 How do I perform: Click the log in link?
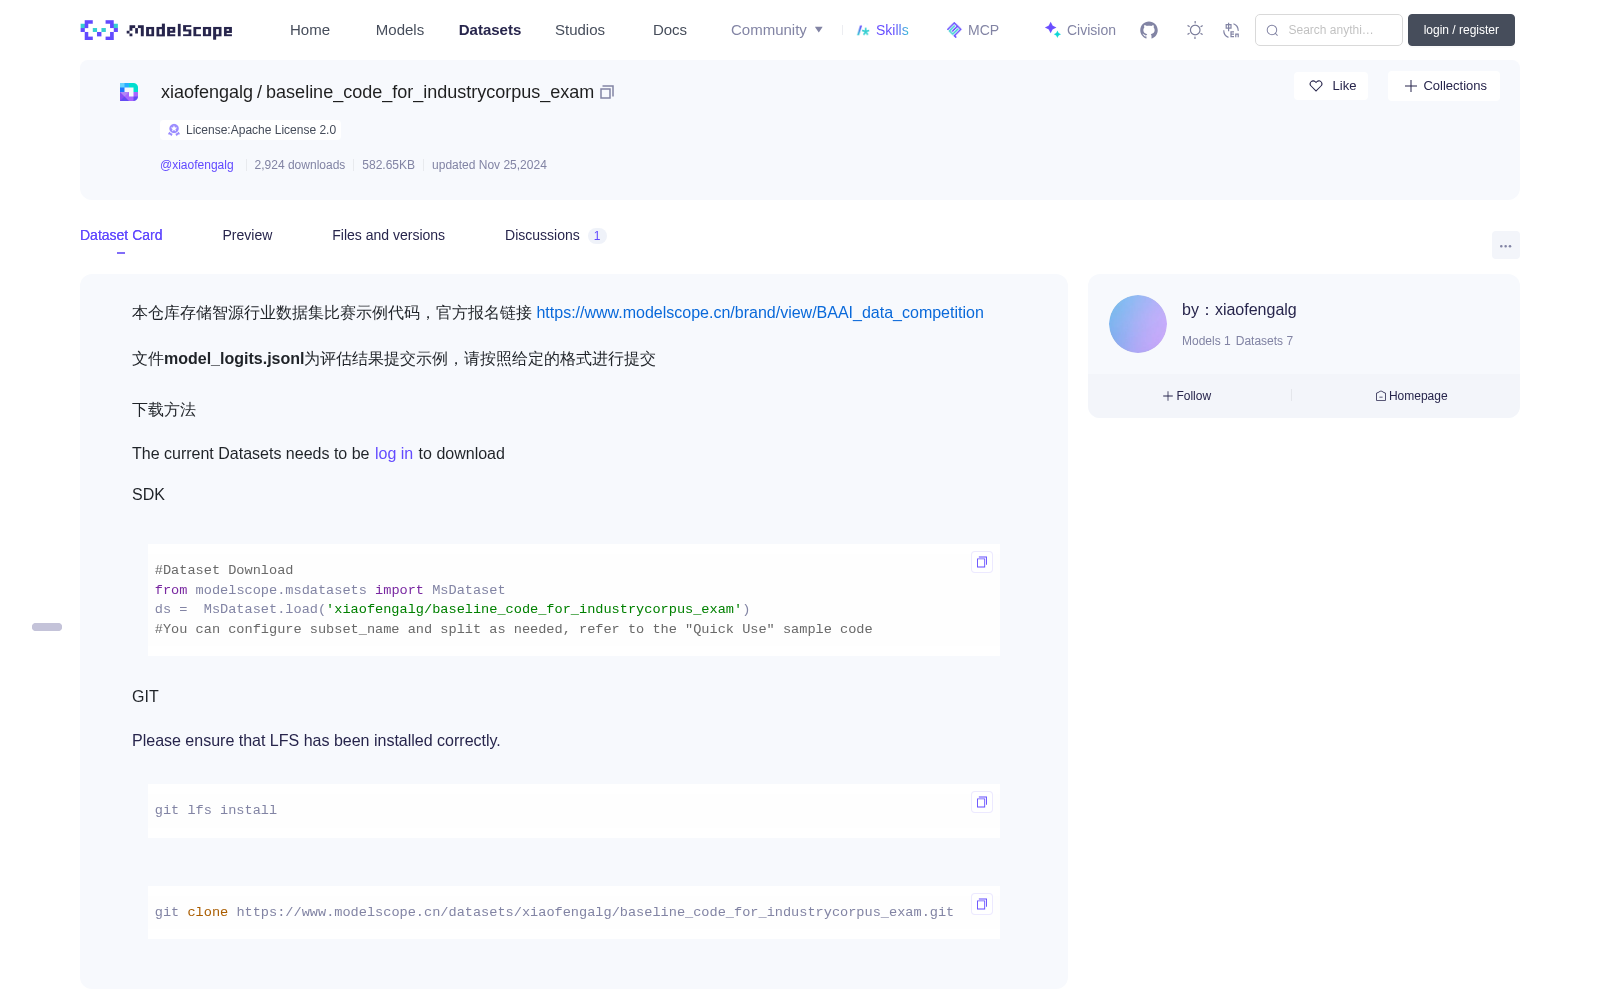click(x=394, y=454)
